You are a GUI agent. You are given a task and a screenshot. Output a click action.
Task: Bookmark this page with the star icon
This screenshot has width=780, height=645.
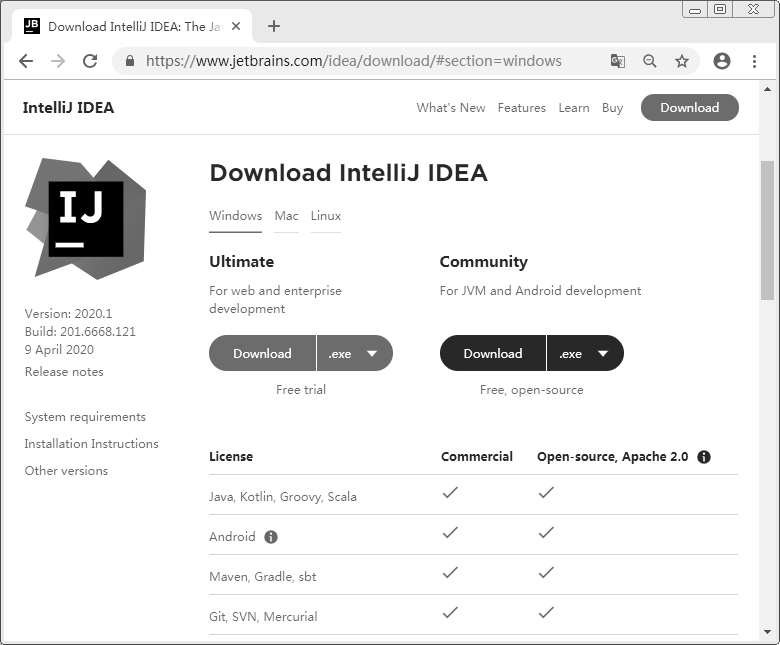(x=682, y=61)
